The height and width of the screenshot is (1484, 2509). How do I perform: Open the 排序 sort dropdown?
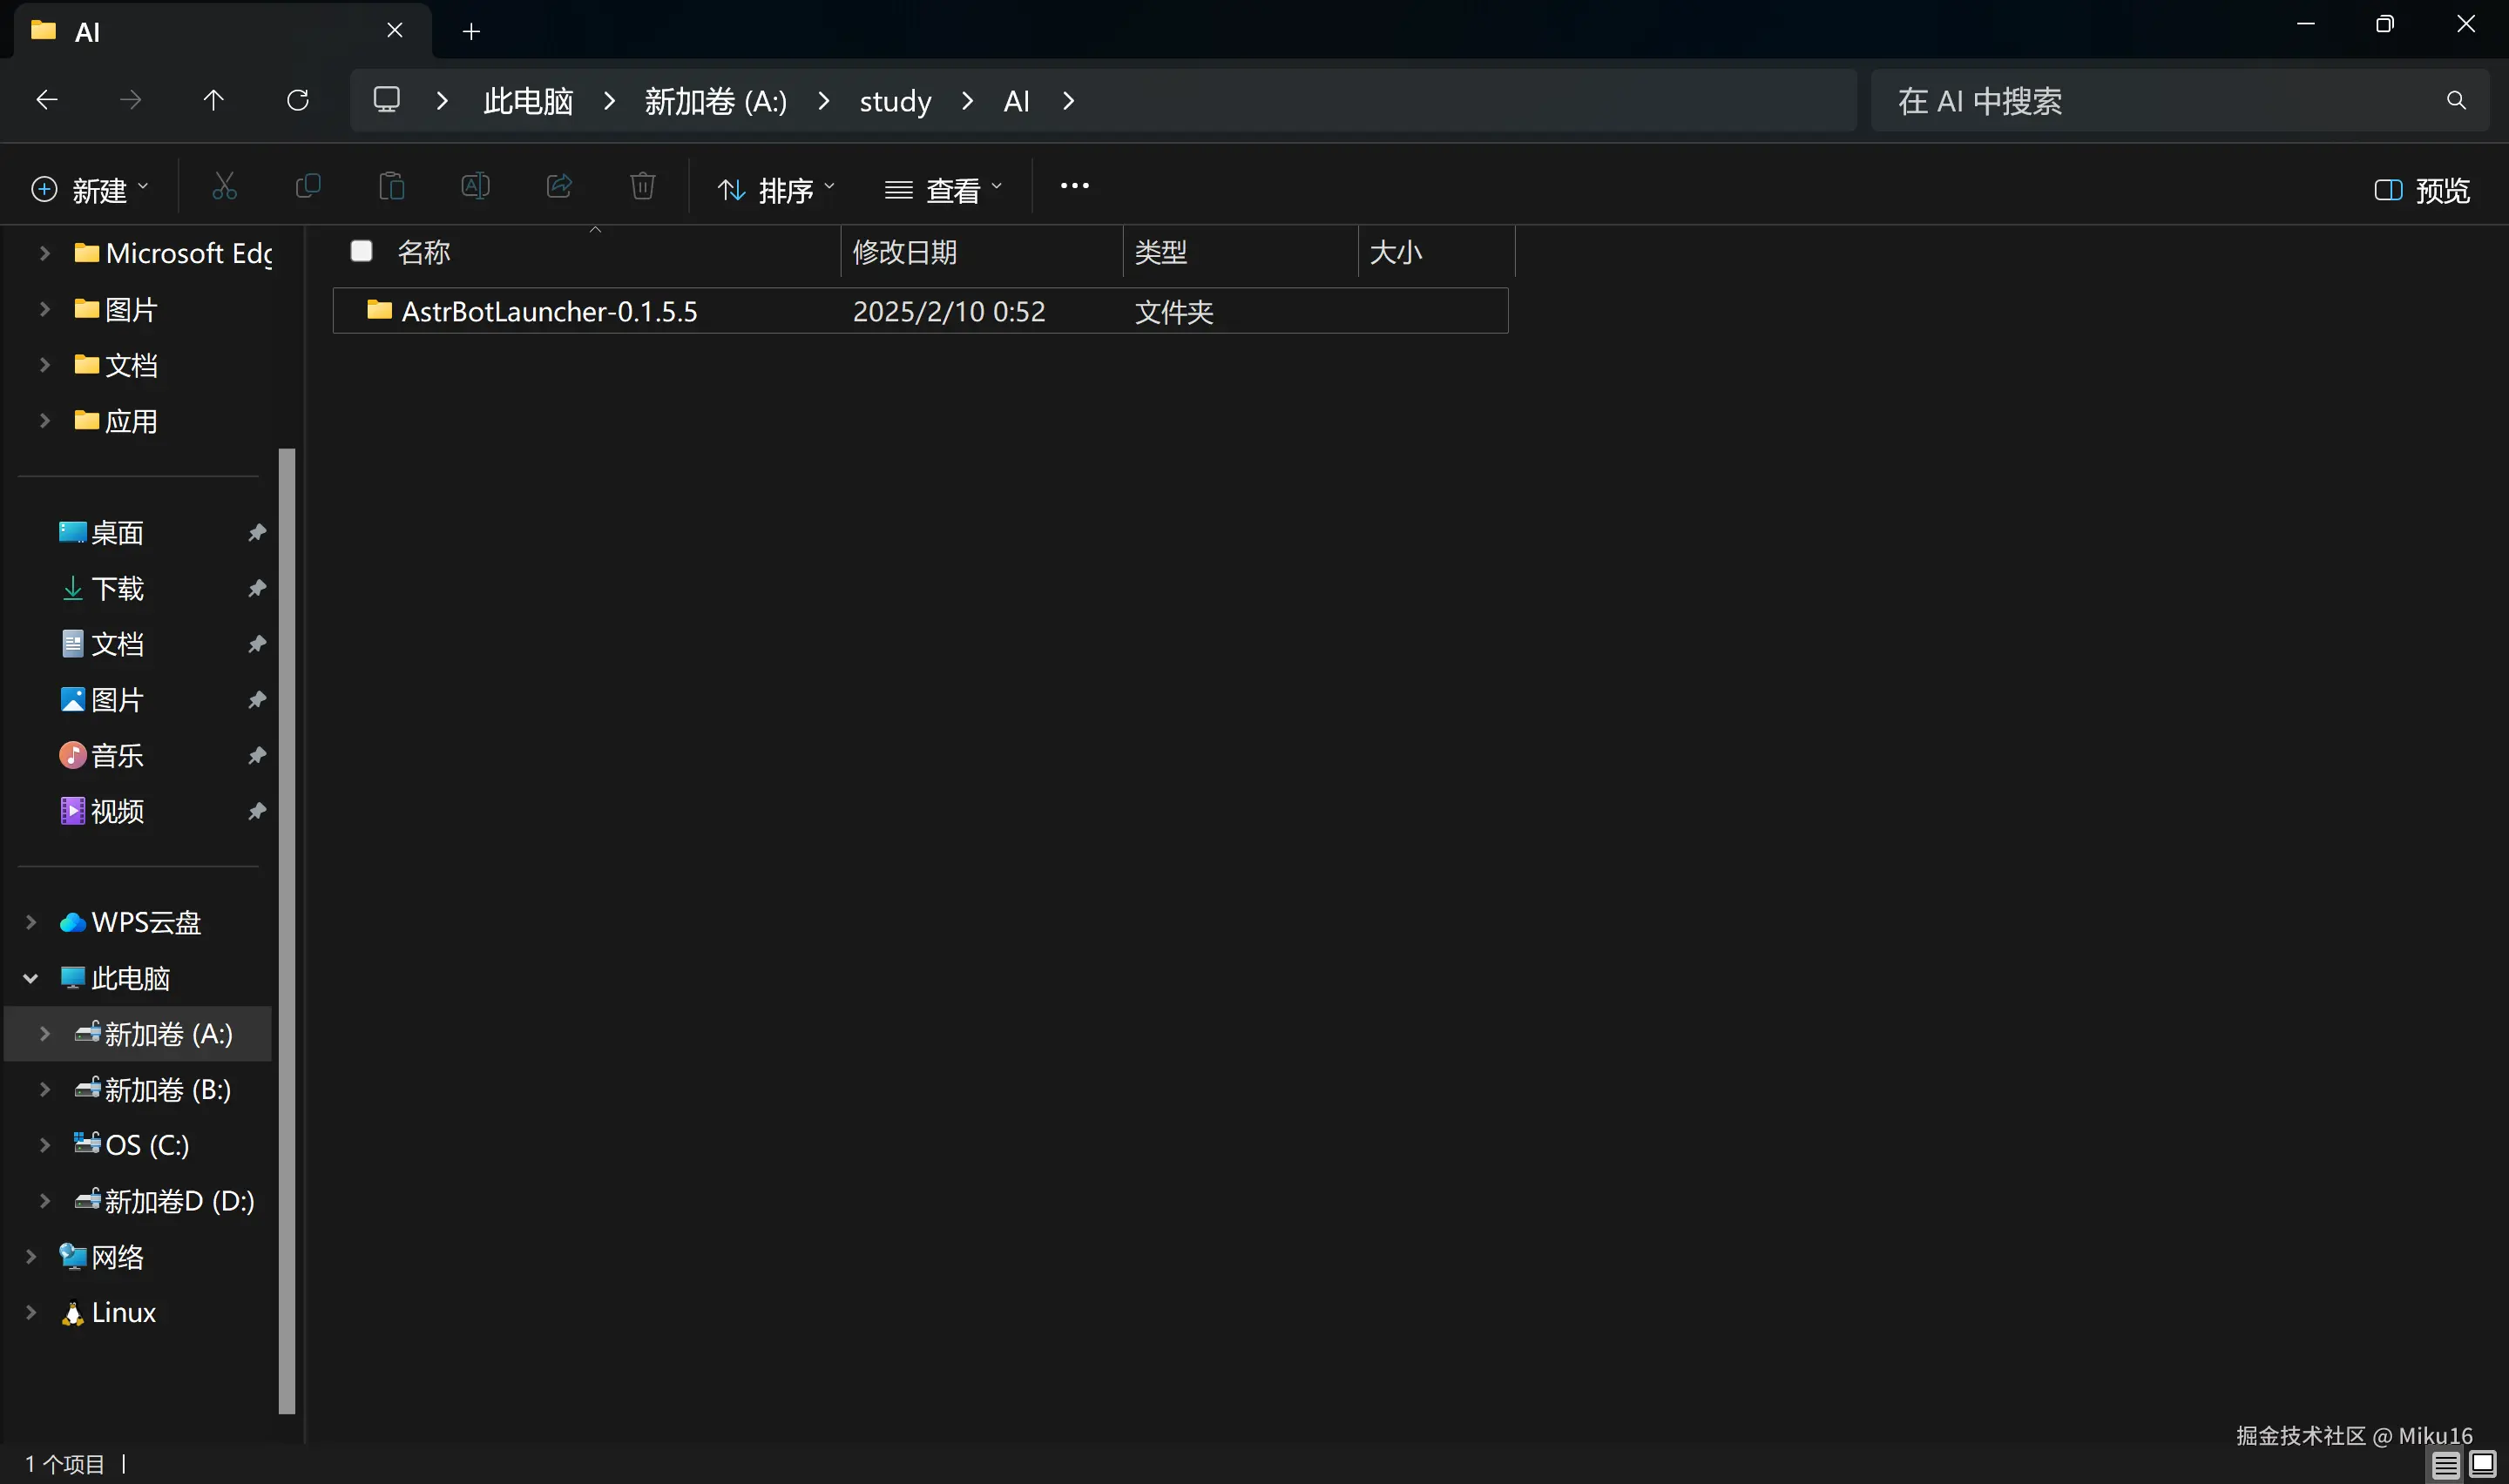[x=776, y=190]
